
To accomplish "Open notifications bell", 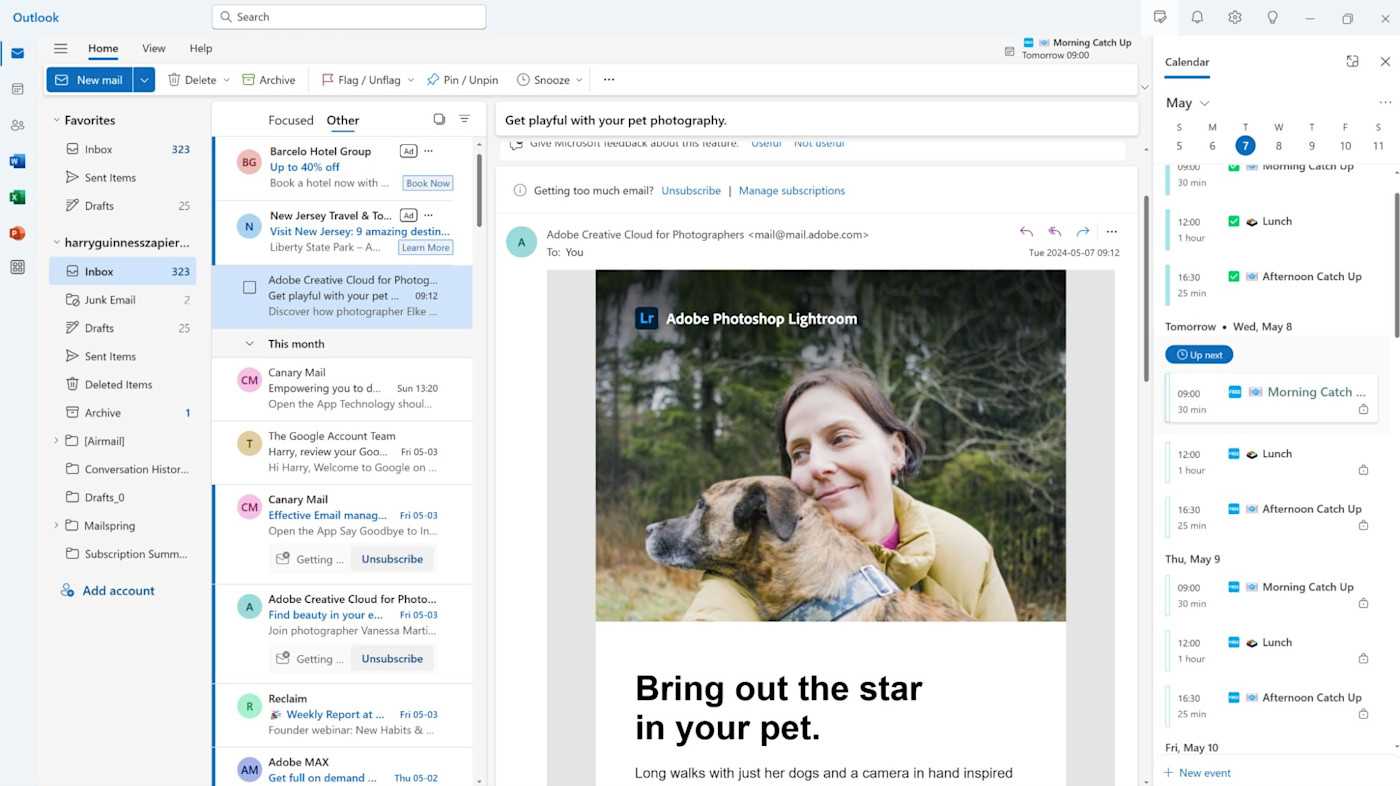I will pos(1197,17).
